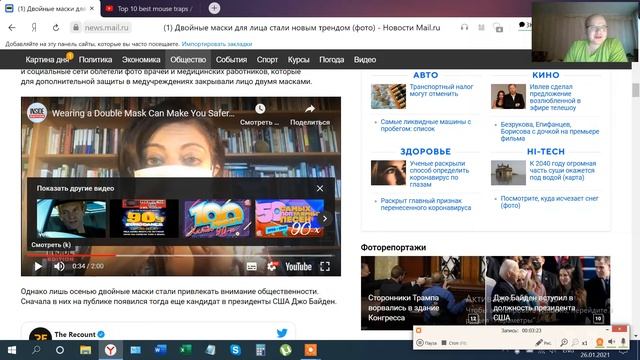
Task: Open the 'АВТО' category heading
Action: tap(425, 75)
